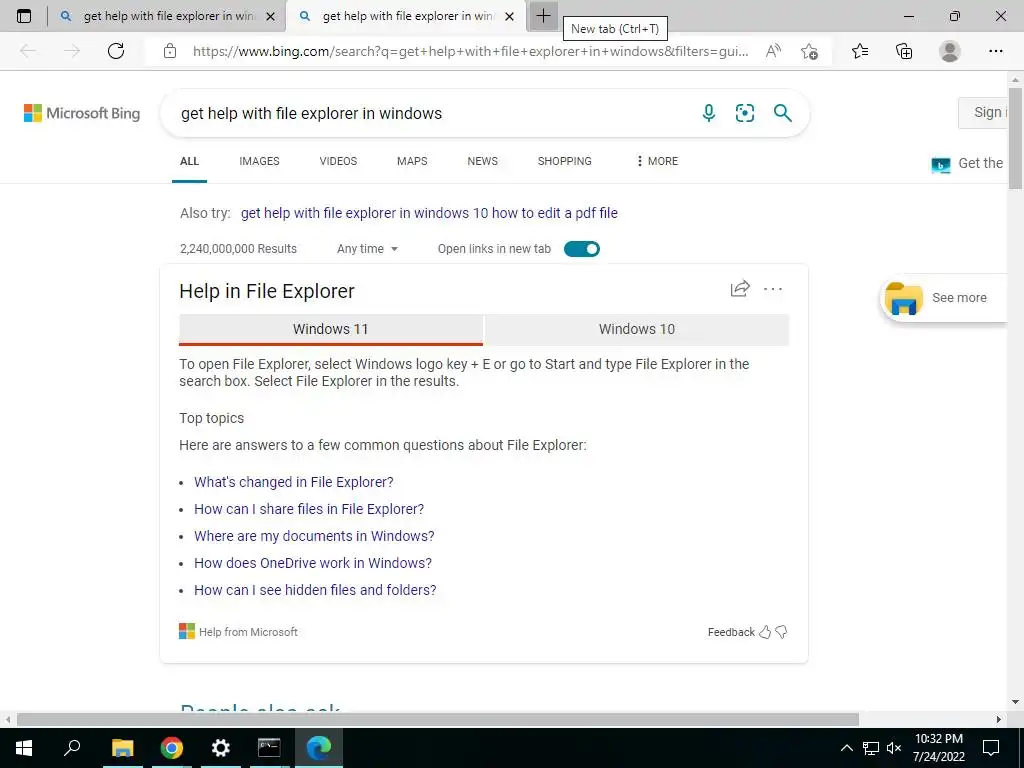Switch to the first browser tab
1024x768 pixels.
click(x=168, y=16)
